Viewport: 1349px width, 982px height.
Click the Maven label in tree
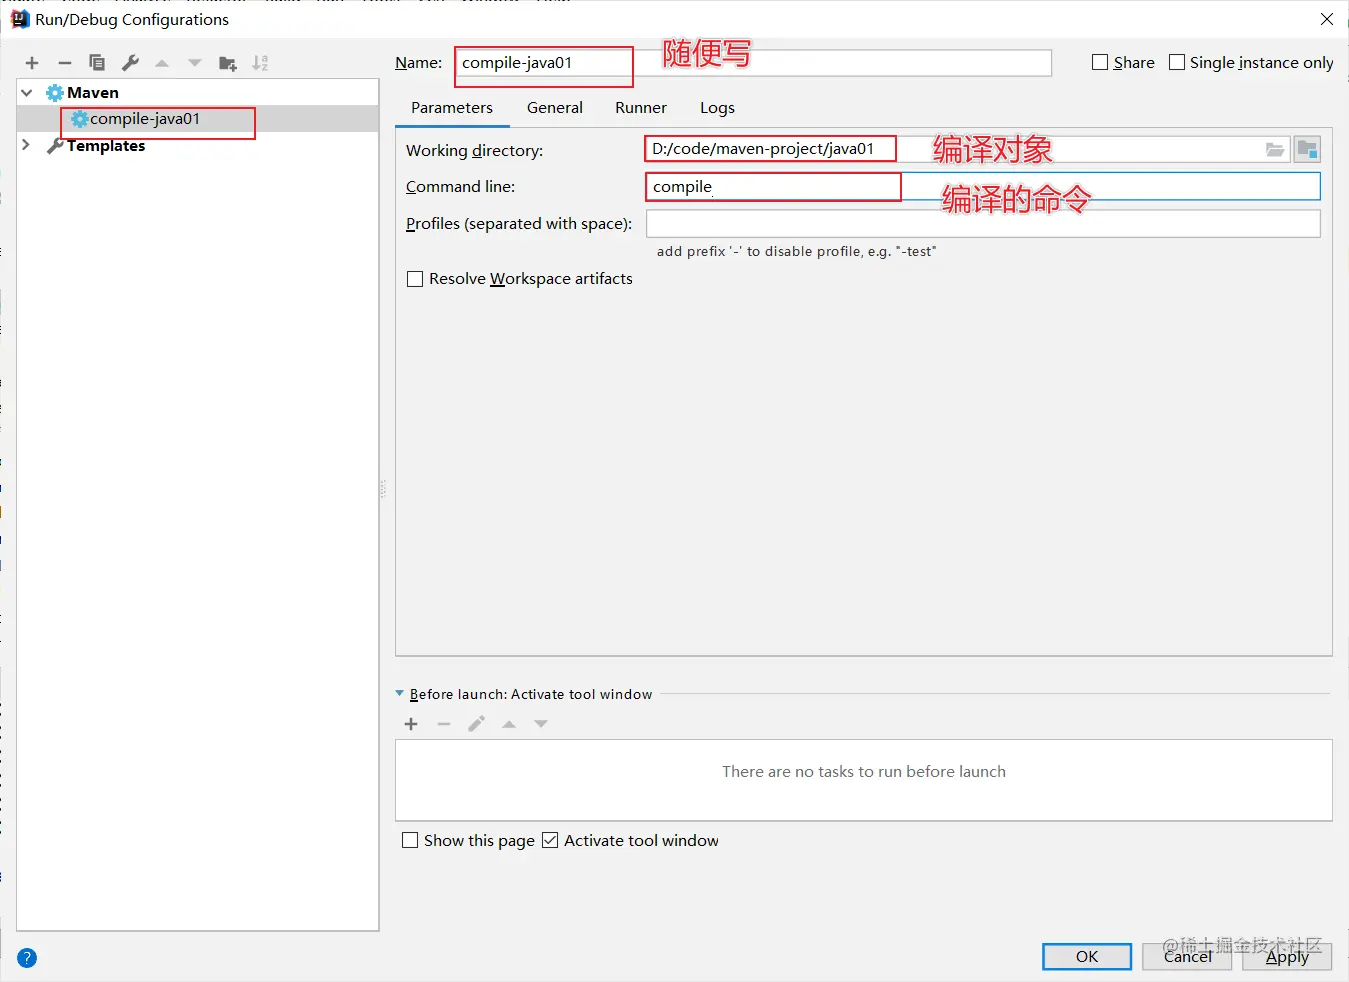[93, 93]
